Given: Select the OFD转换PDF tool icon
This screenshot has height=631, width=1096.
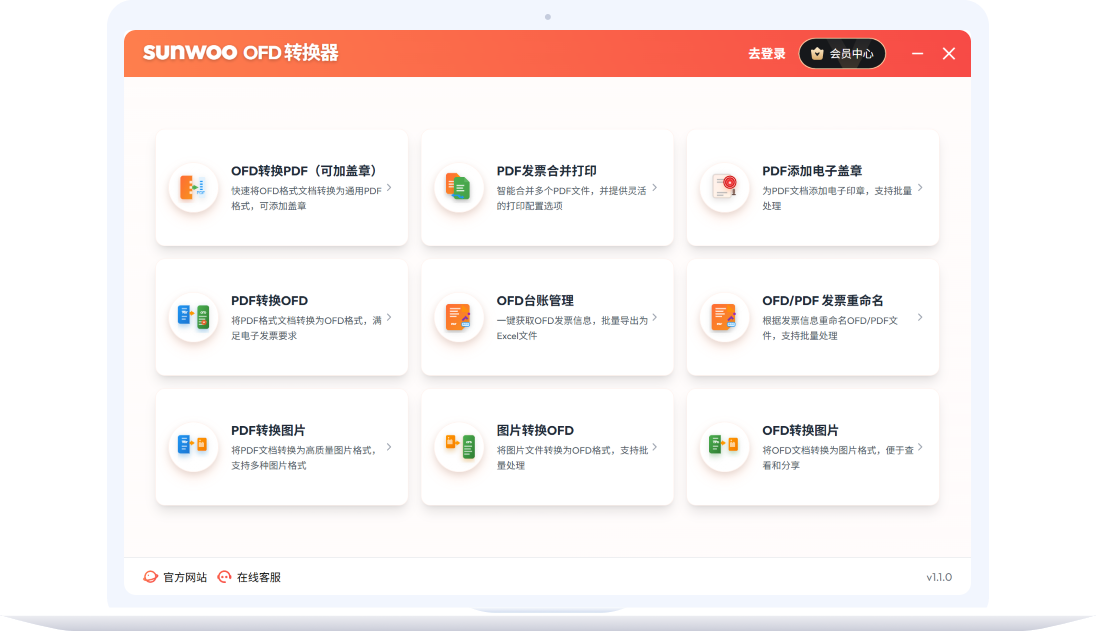Looking at the screenshot, I should 193,186.
